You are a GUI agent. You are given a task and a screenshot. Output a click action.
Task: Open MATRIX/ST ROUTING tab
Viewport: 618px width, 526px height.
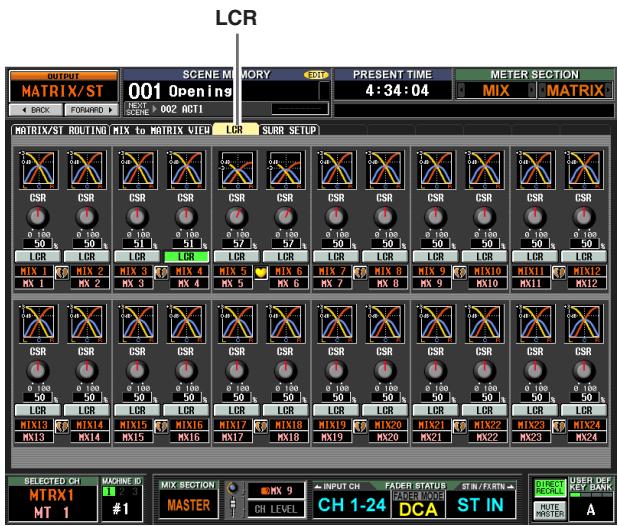point(61,130)
